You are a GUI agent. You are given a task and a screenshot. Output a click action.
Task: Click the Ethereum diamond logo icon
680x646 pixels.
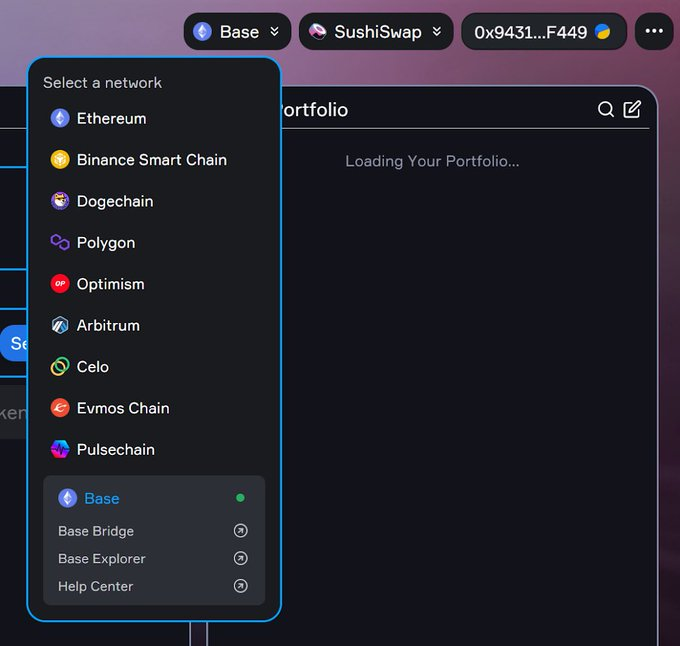point(60,118)
